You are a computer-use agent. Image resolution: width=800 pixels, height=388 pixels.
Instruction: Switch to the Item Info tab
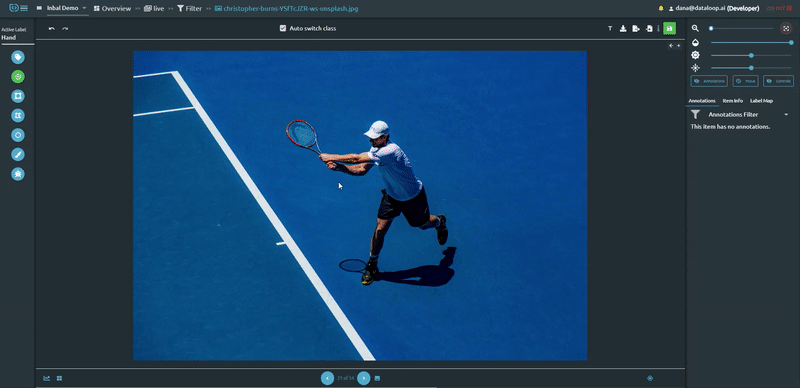pos(733,101)
